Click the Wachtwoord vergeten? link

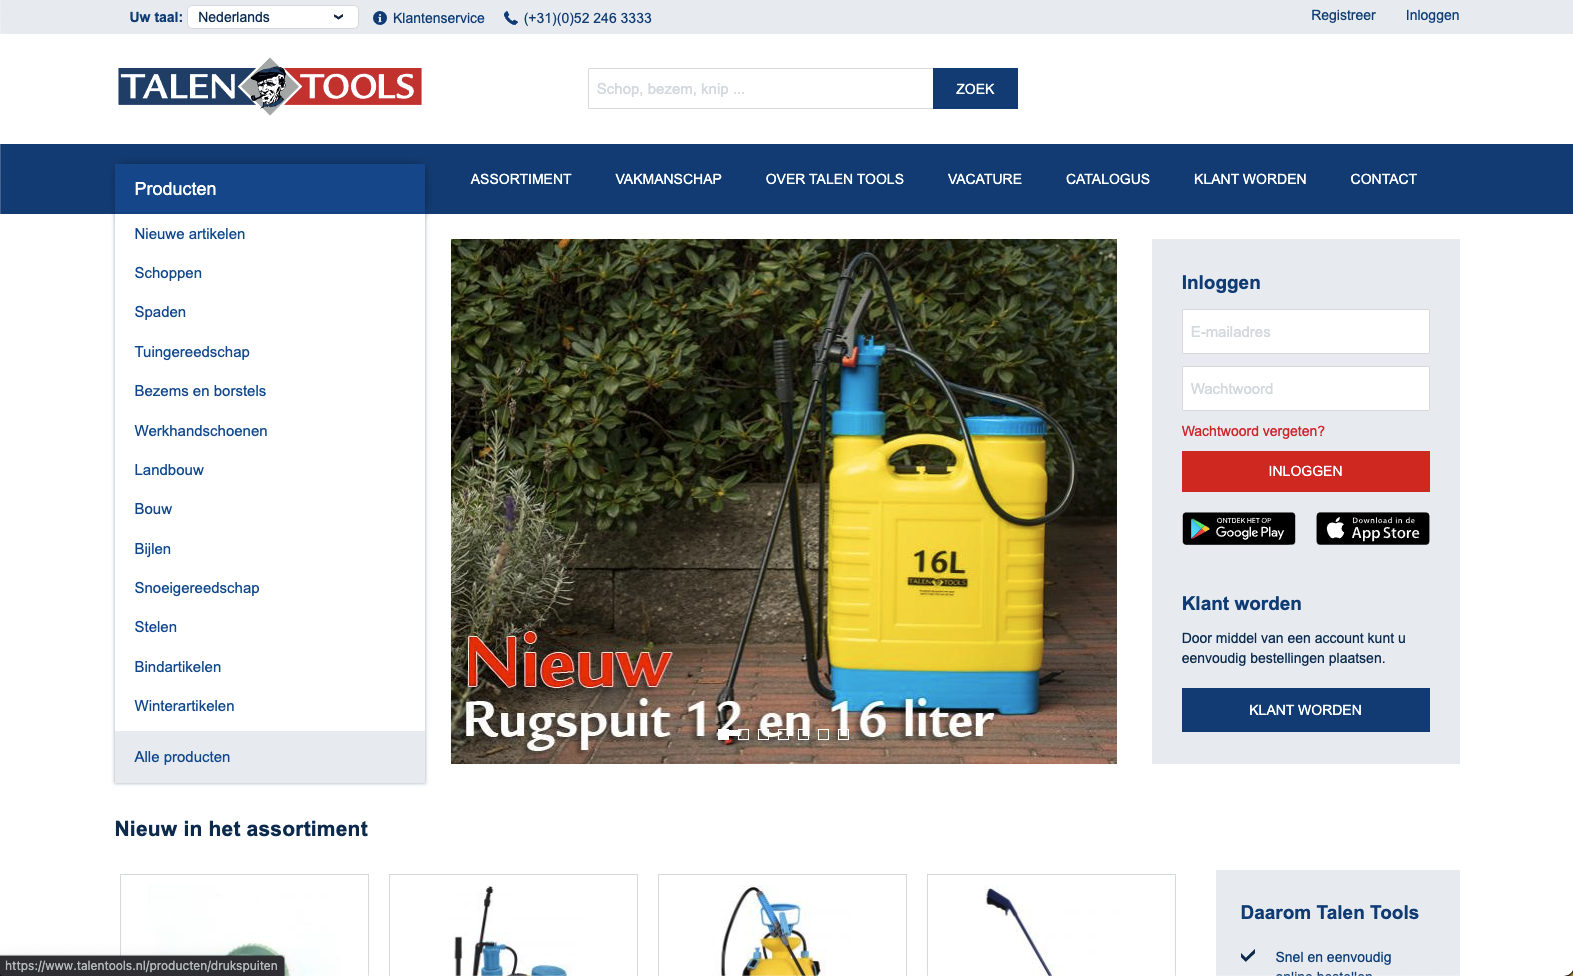tap(1252, 431)
